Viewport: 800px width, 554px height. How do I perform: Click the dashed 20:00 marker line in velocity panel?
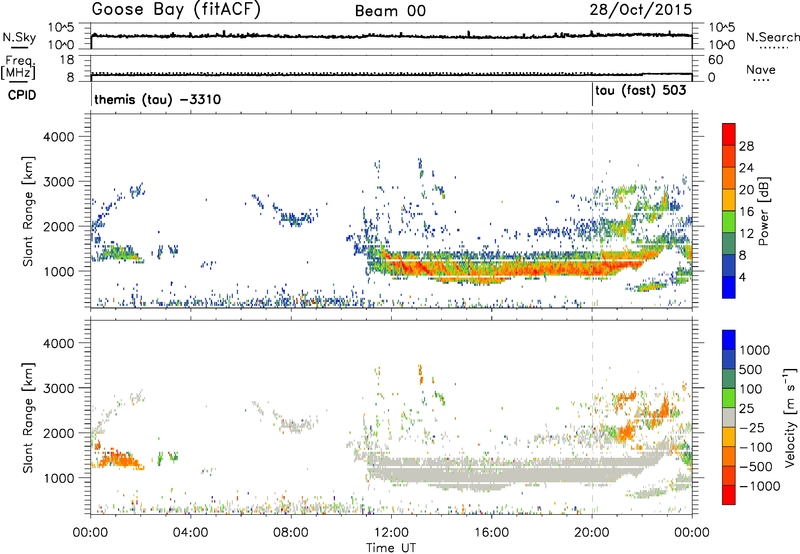click(x=592, y=416)
